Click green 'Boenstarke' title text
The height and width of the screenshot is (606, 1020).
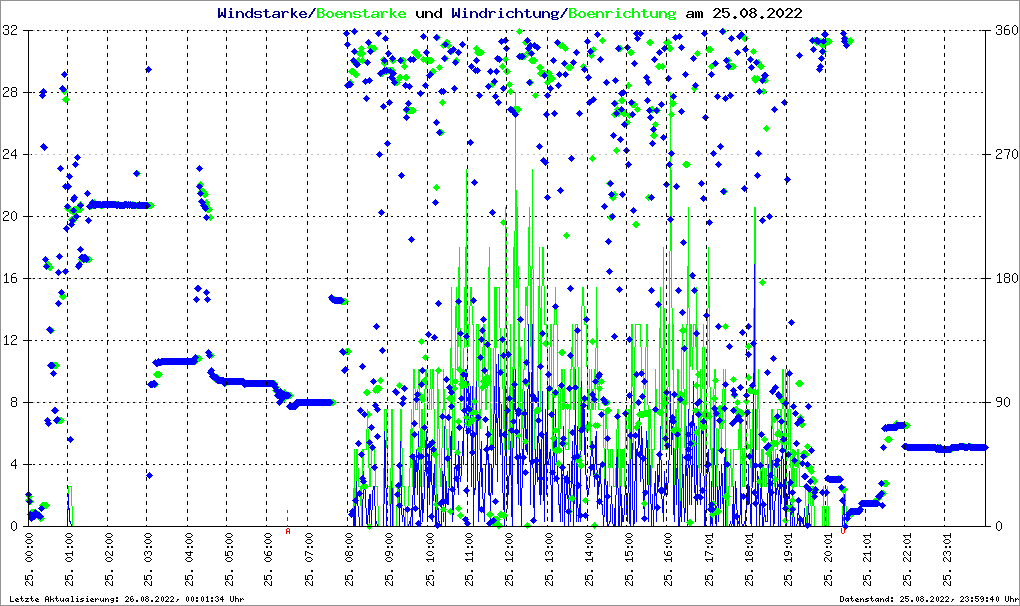coord(361,14)
